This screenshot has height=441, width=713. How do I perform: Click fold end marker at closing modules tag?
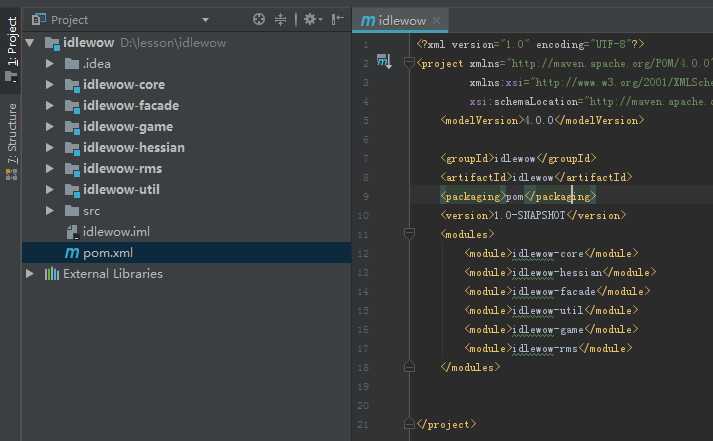(x=409, y=367)
